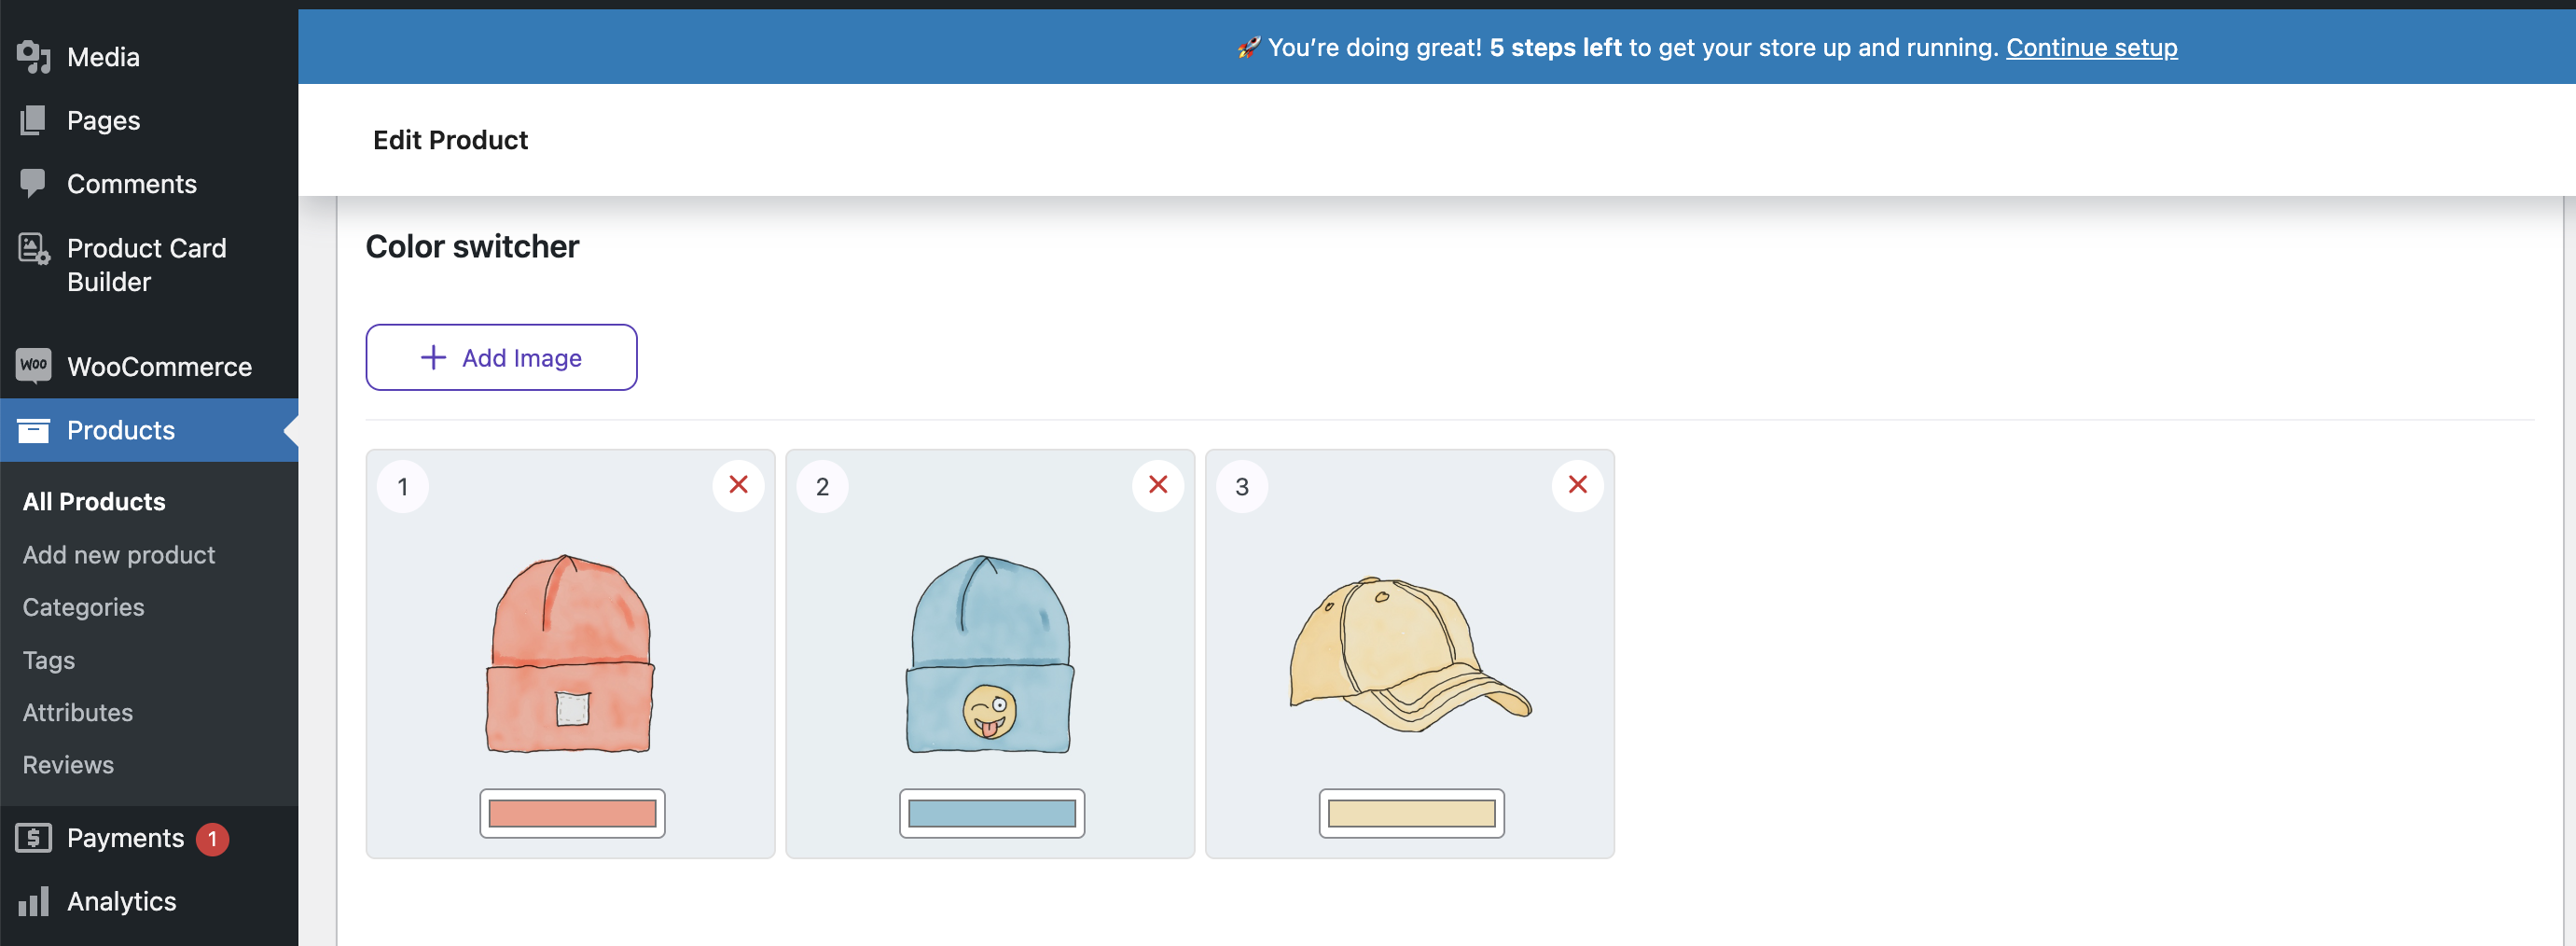
Task: Click the number 3 badge on third card
Action: (1242, 487)
